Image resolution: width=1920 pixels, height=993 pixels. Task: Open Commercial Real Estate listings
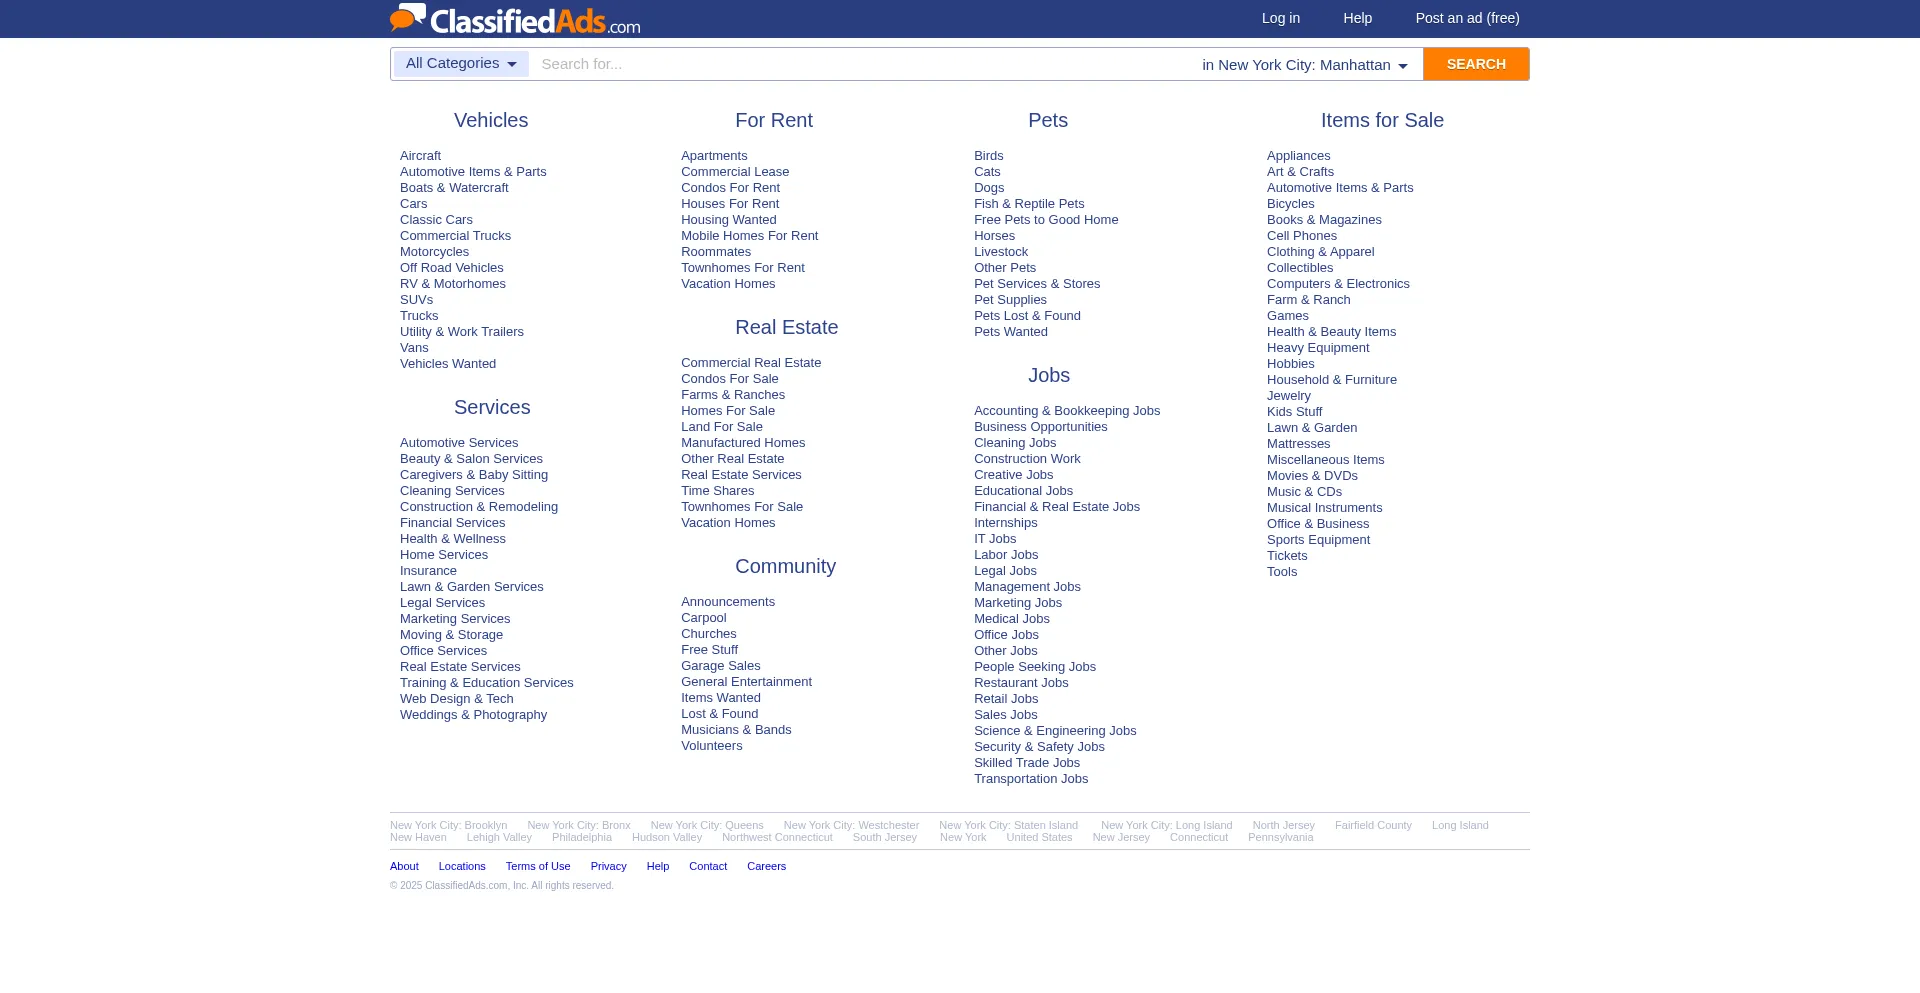(751, 363)
